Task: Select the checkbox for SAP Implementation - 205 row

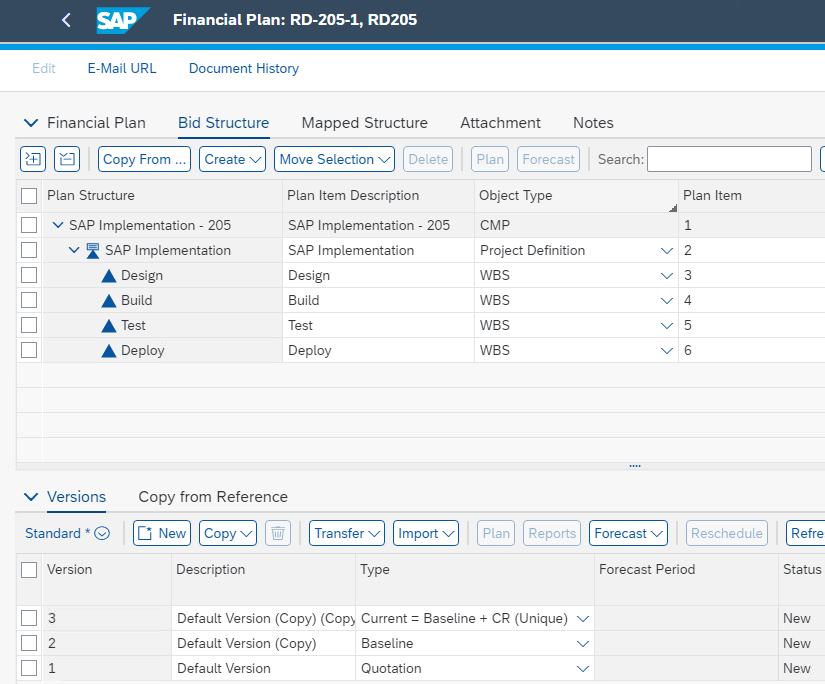Action: [x=29, y=225]
